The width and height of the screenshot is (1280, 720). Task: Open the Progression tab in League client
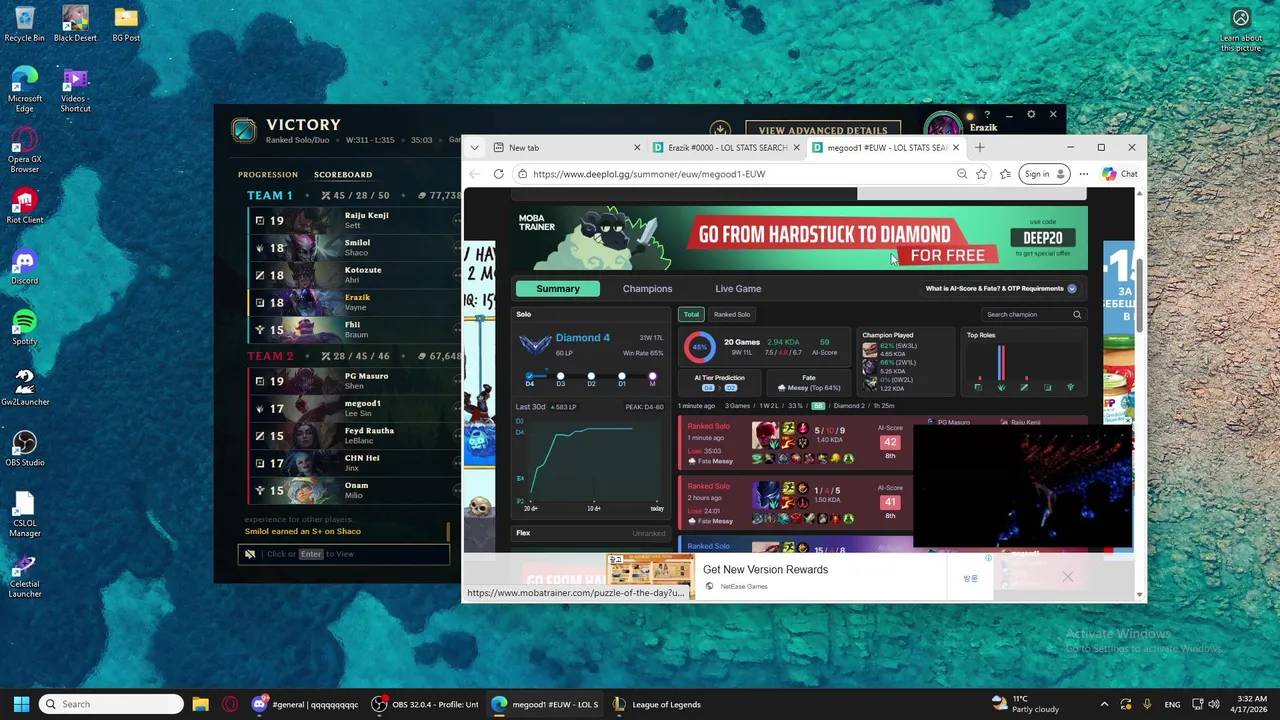(x=268, y=174)
